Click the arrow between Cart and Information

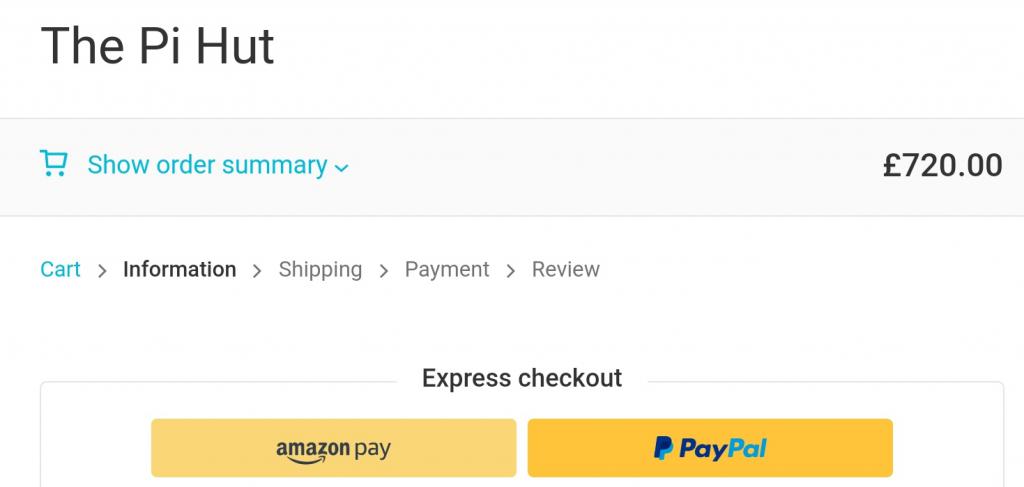pos(102,270)
